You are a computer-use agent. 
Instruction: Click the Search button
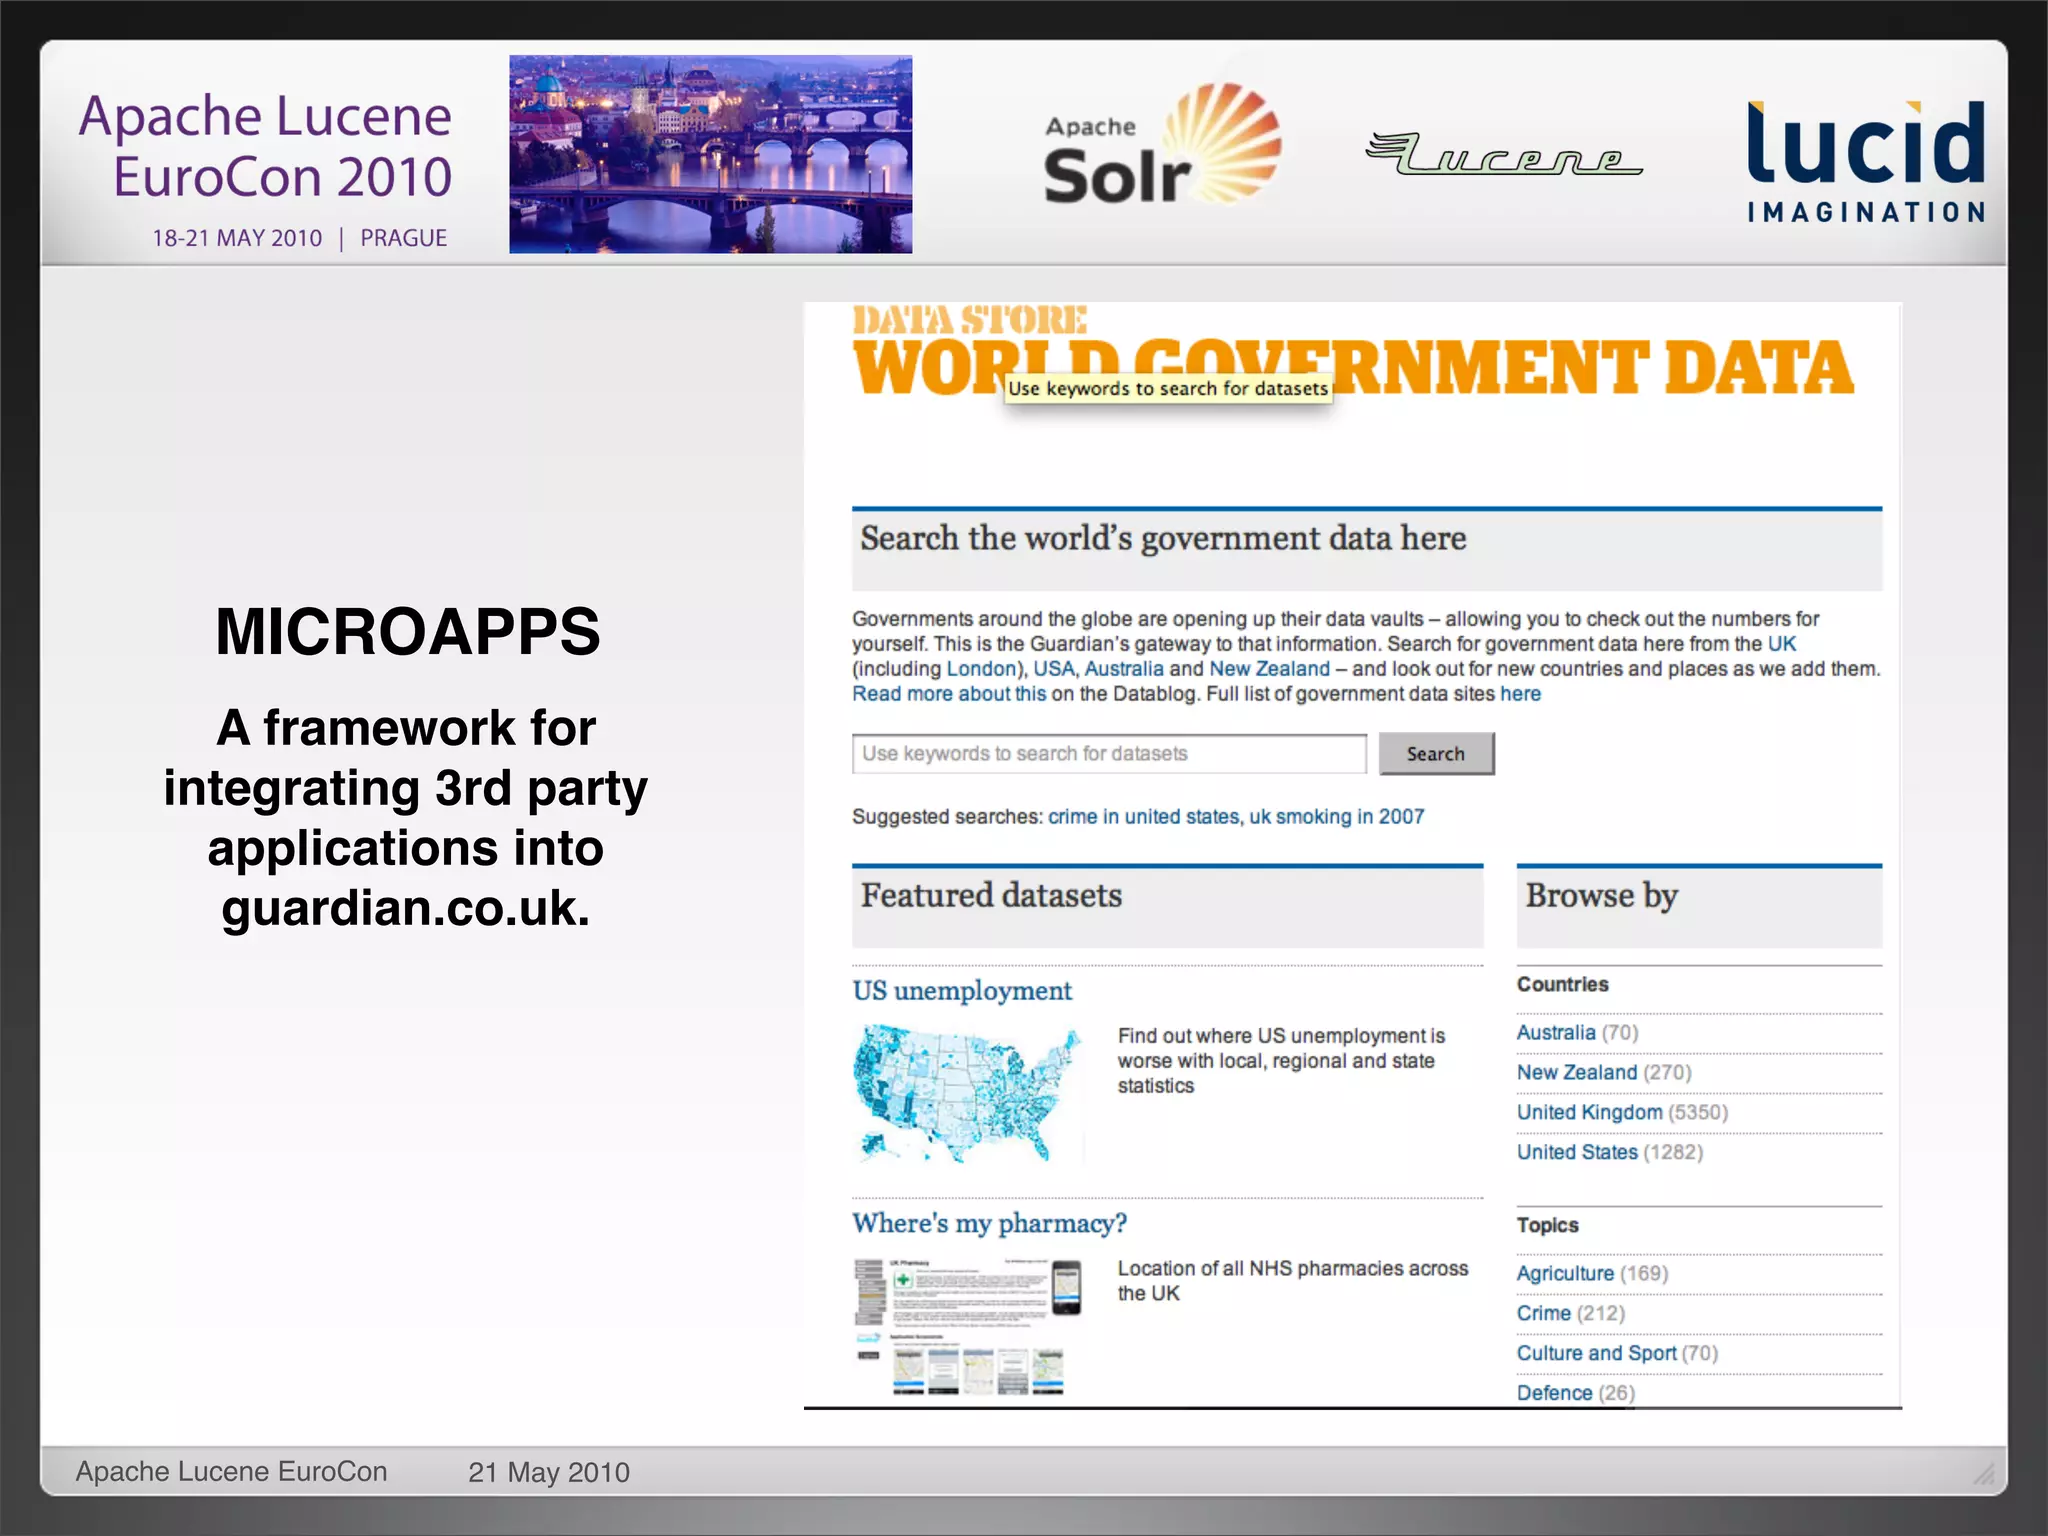(1436, 754)
